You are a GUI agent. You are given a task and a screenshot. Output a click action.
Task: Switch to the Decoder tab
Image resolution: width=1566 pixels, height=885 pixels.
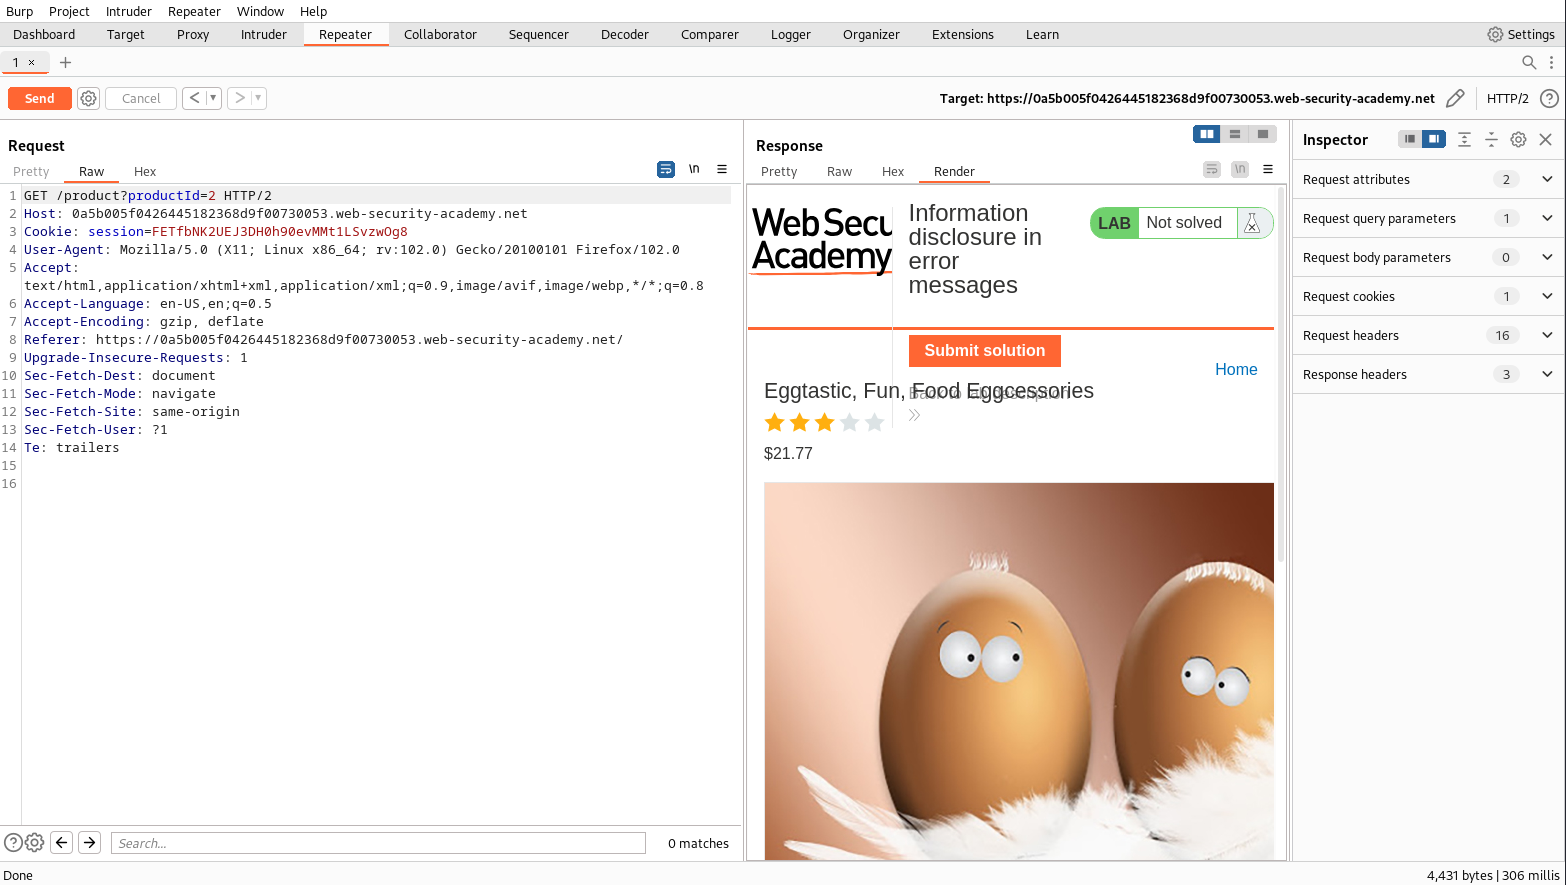point(625,34)
